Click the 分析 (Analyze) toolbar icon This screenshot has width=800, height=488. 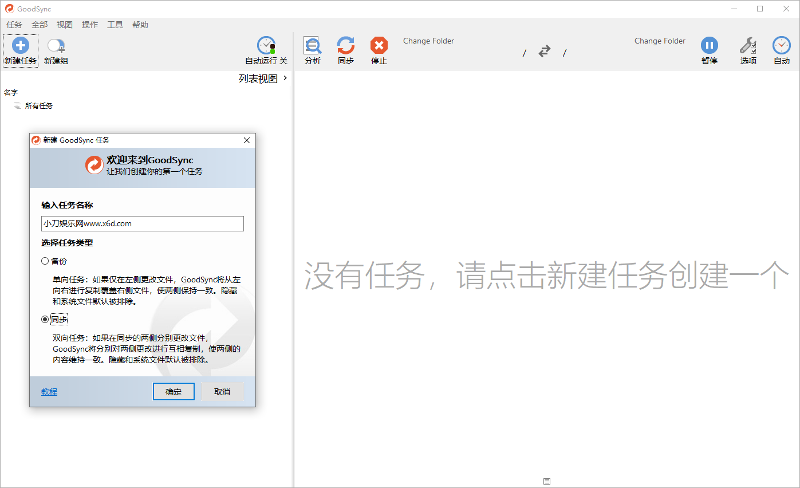click(x=312, y=46)
